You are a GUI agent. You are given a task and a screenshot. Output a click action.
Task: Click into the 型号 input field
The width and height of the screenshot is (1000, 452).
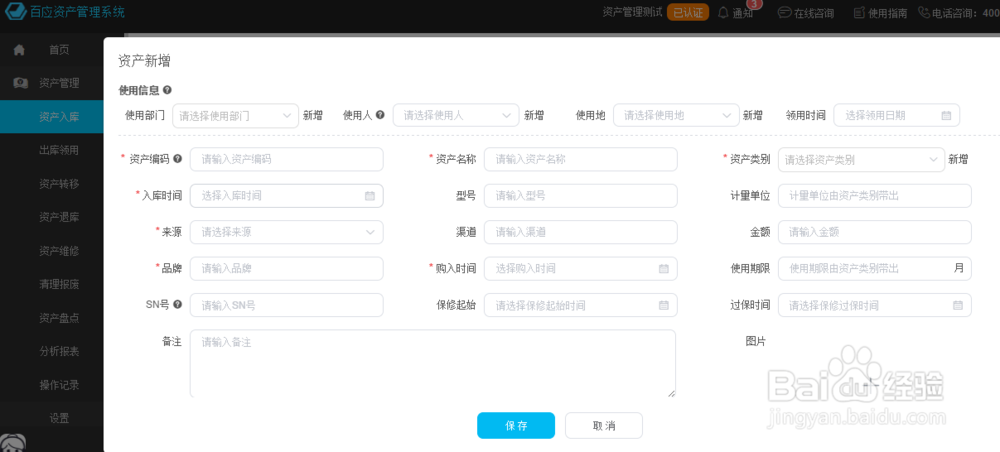tap(580, 196)
